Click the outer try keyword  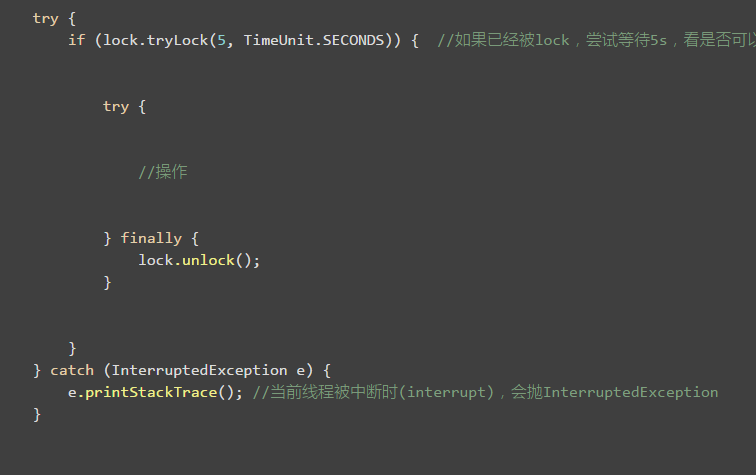pos(46,19)
